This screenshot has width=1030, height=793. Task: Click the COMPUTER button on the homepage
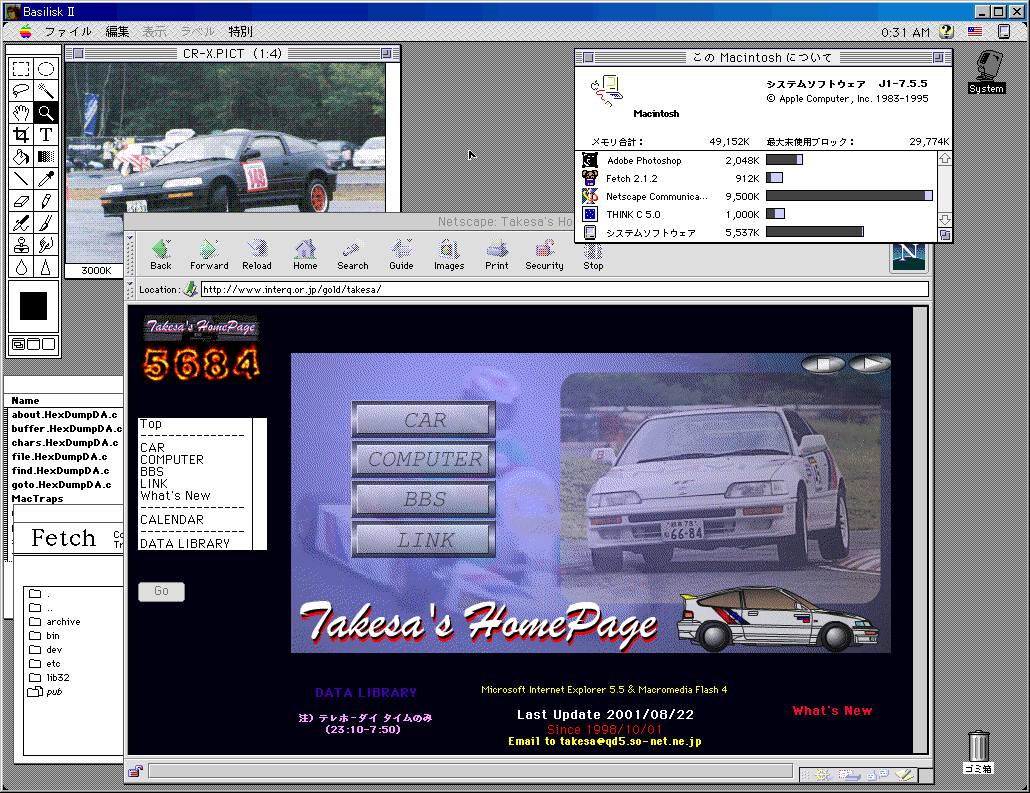pyautogui.click(x=424, y=459)
